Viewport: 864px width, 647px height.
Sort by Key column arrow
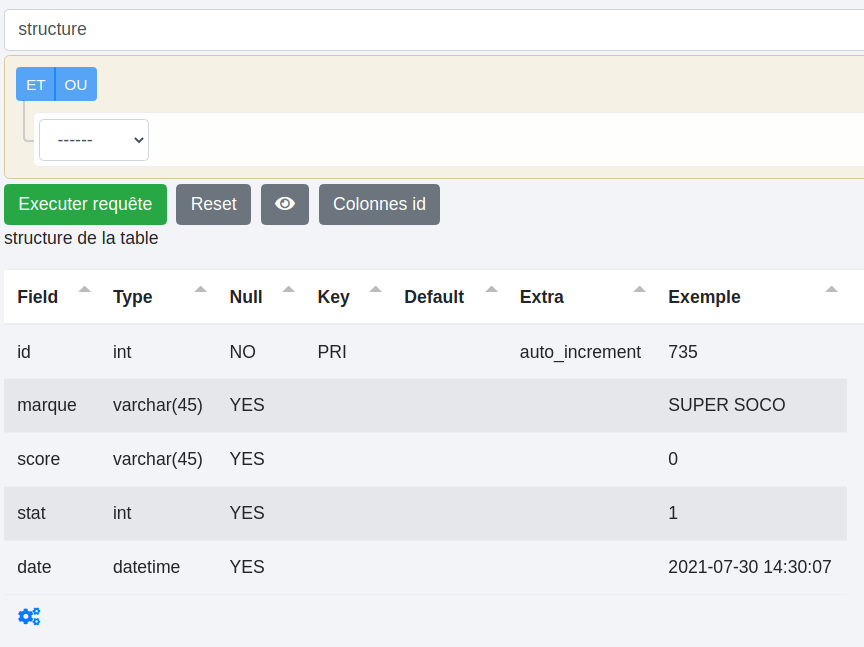click(x=376, y=290)
